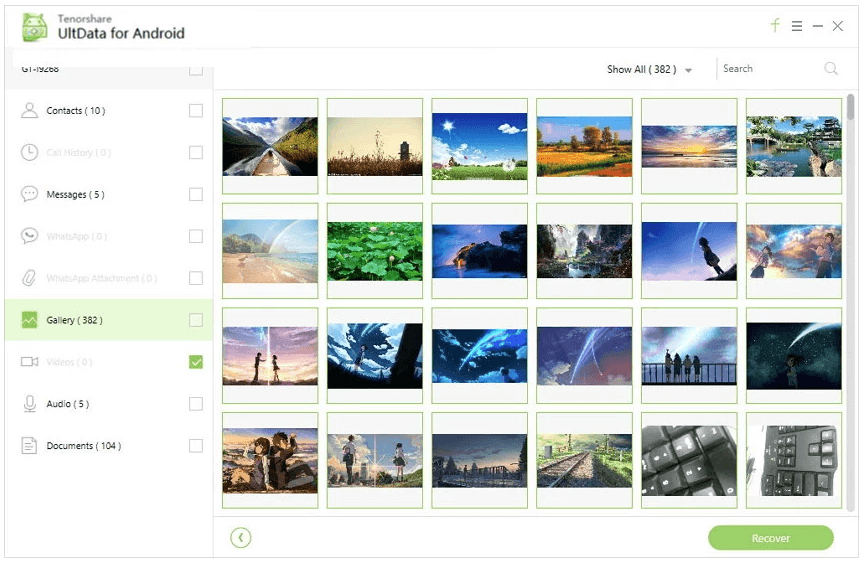This screenshot has width=865, height=565.
Task: Select the railway tracks thumbnail
Action: point(585,461)
